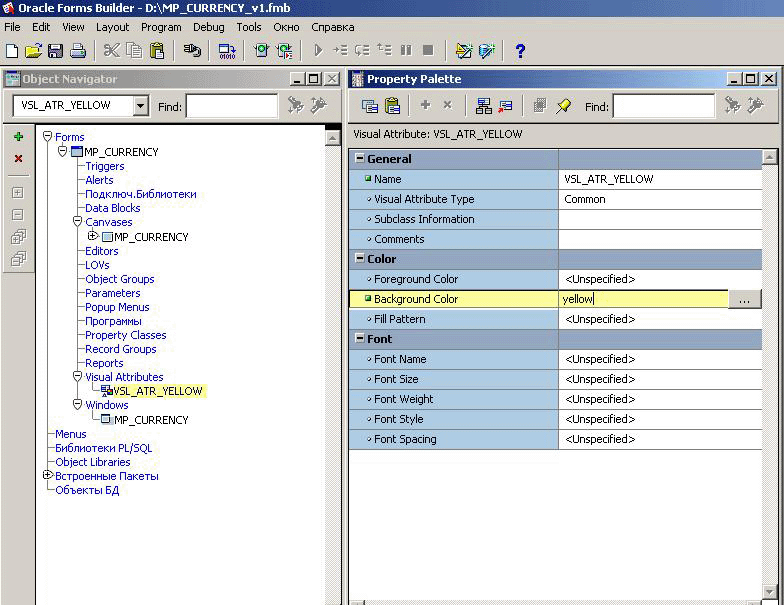The width and height of the screenshot is (784, 605).
Task: Collapse the Font property group
Action: [360, 338]
